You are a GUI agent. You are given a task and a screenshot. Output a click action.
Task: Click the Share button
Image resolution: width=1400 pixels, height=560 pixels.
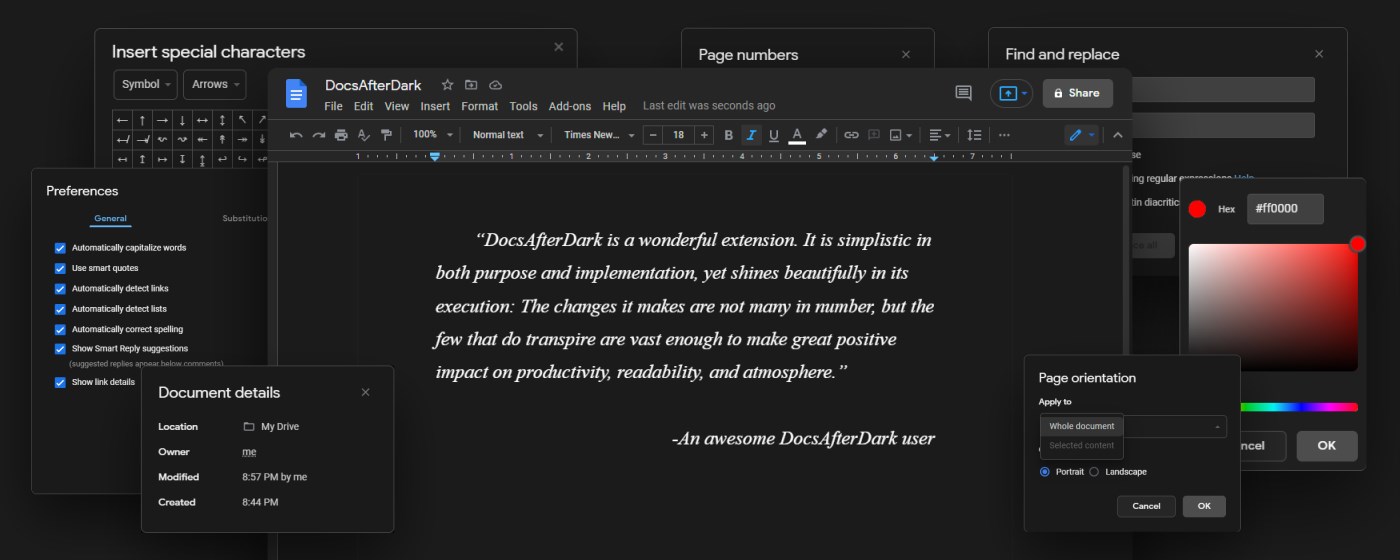click(1077, 93)
